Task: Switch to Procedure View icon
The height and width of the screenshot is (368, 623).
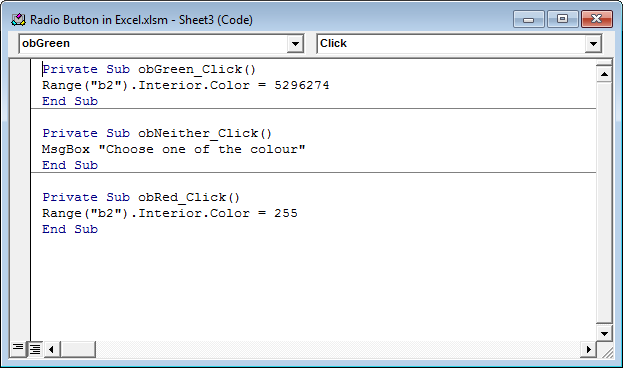Action: (18, 349)
